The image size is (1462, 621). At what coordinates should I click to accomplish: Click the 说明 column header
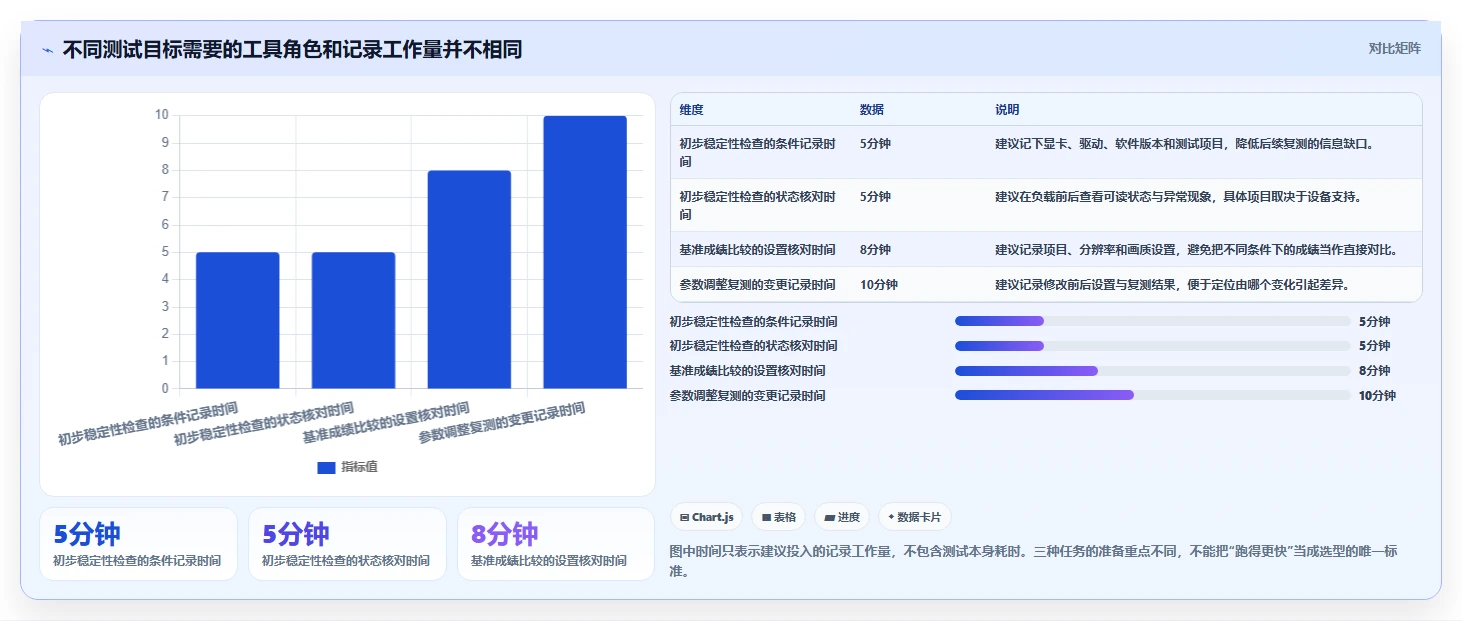(x=1007, y=110)
